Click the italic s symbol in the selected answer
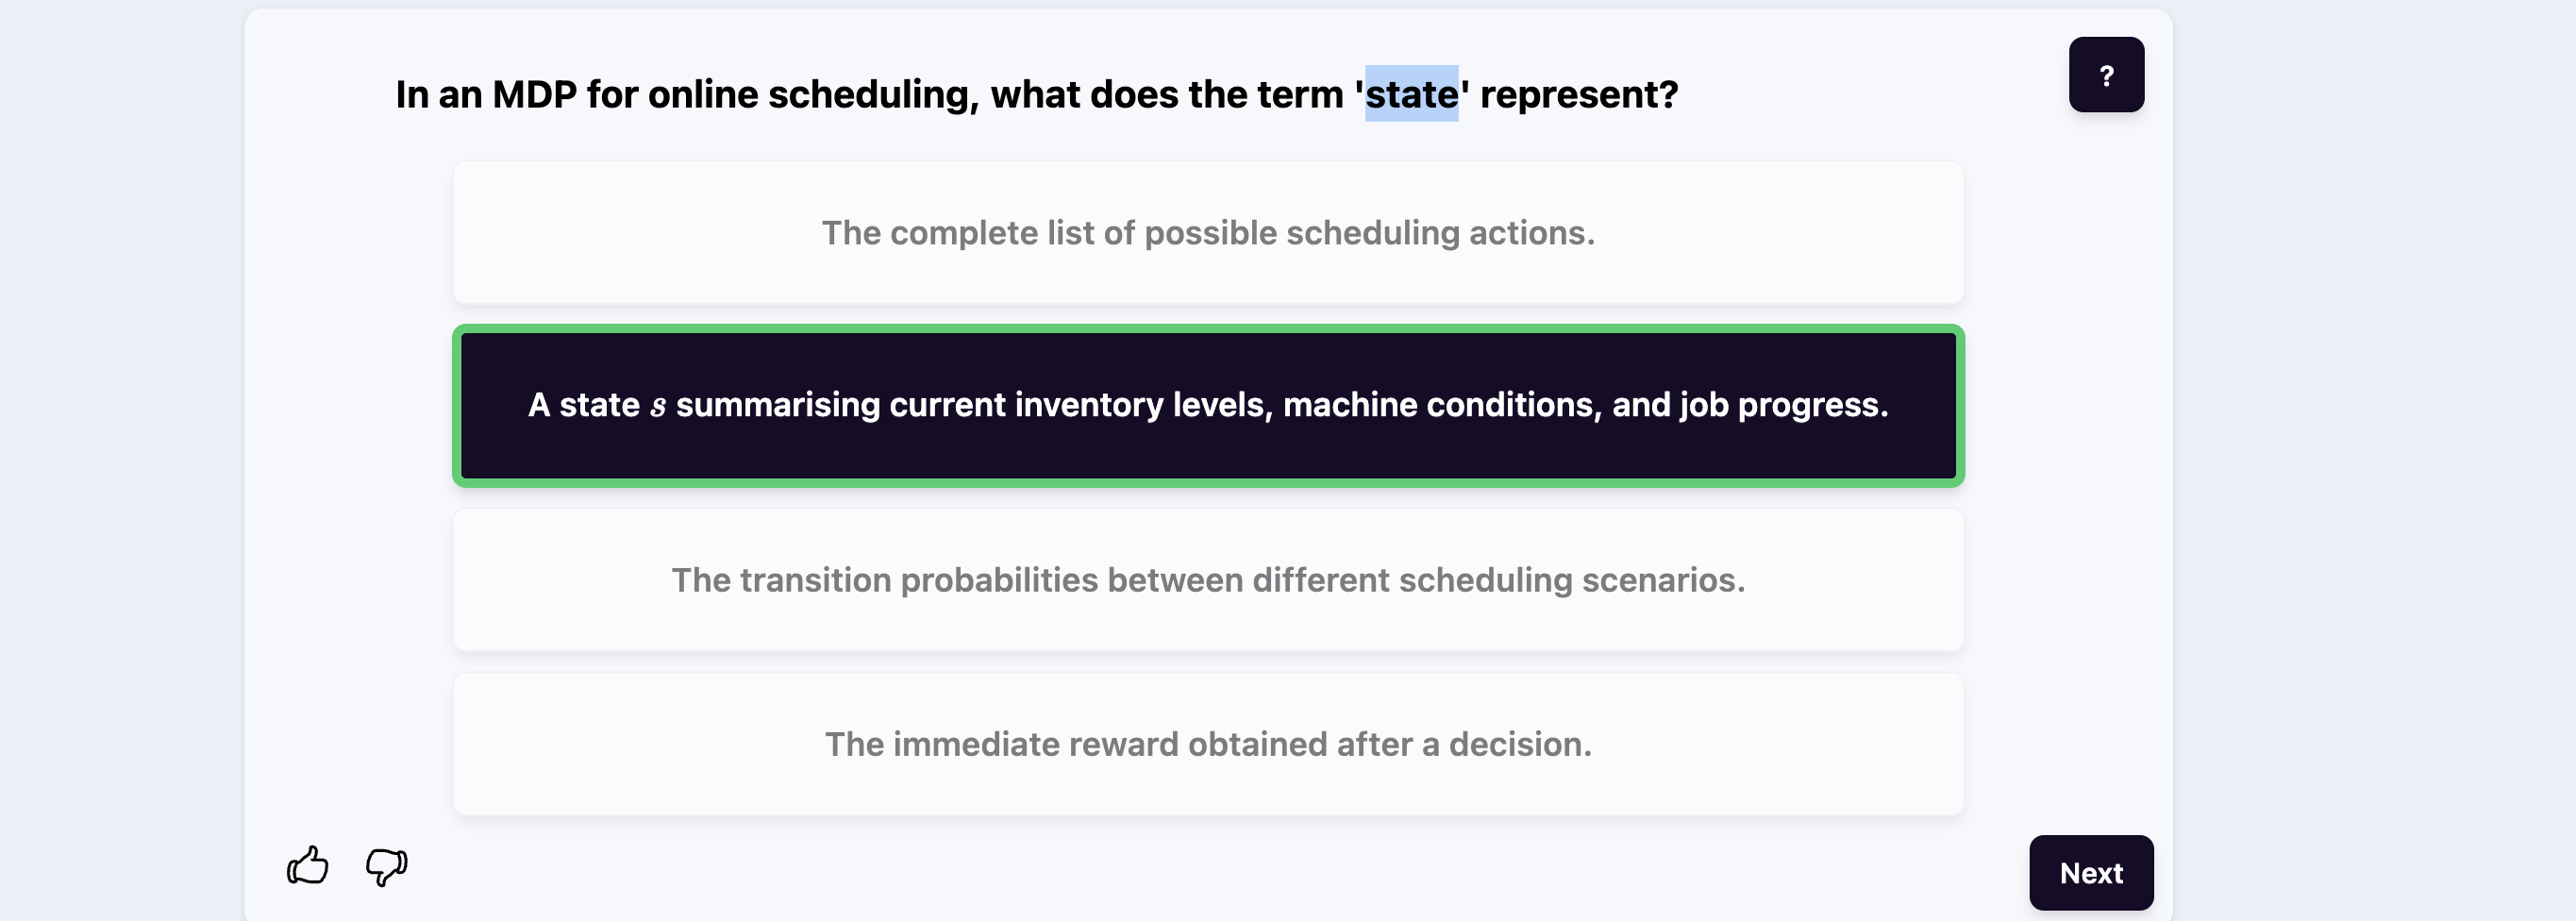This screenshot has height=921, width=2576. [658, 406]
